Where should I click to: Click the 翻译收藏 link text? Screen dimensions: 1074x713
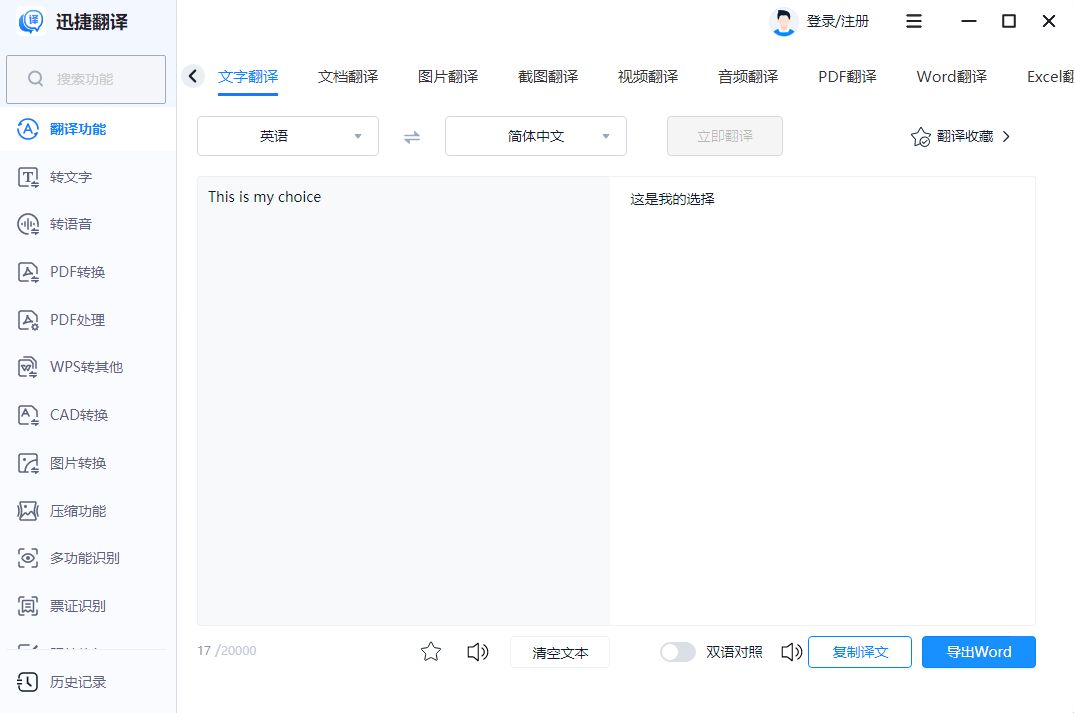point(965,136)
